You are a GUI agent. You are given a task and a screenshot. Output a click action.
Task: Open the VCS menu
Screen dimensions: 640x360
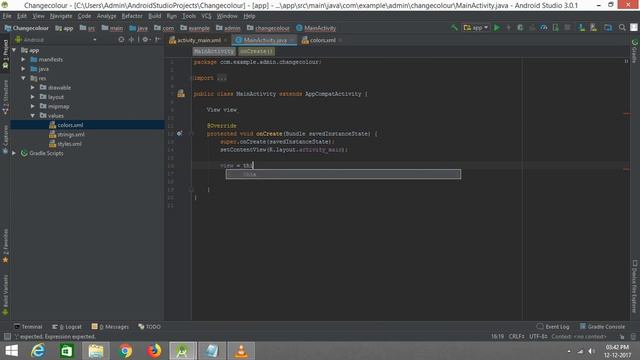(206, 16)
